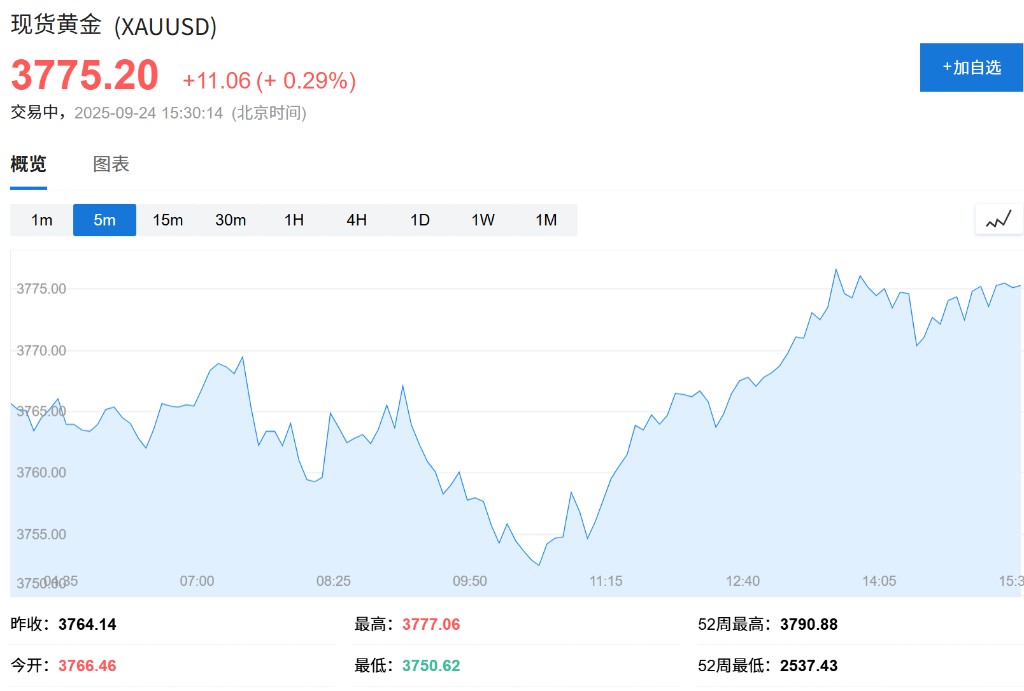
Task: Select the 1M monthly timeframe
Action: (x=546, y=220)
